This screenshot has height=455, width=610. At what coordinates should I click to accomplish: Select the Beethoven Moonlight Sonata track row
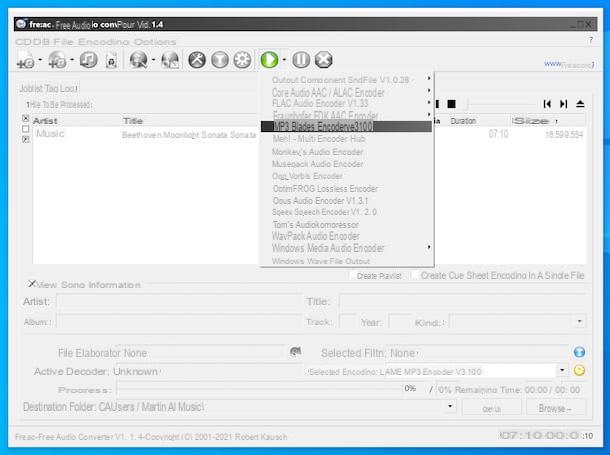(309, 135)
